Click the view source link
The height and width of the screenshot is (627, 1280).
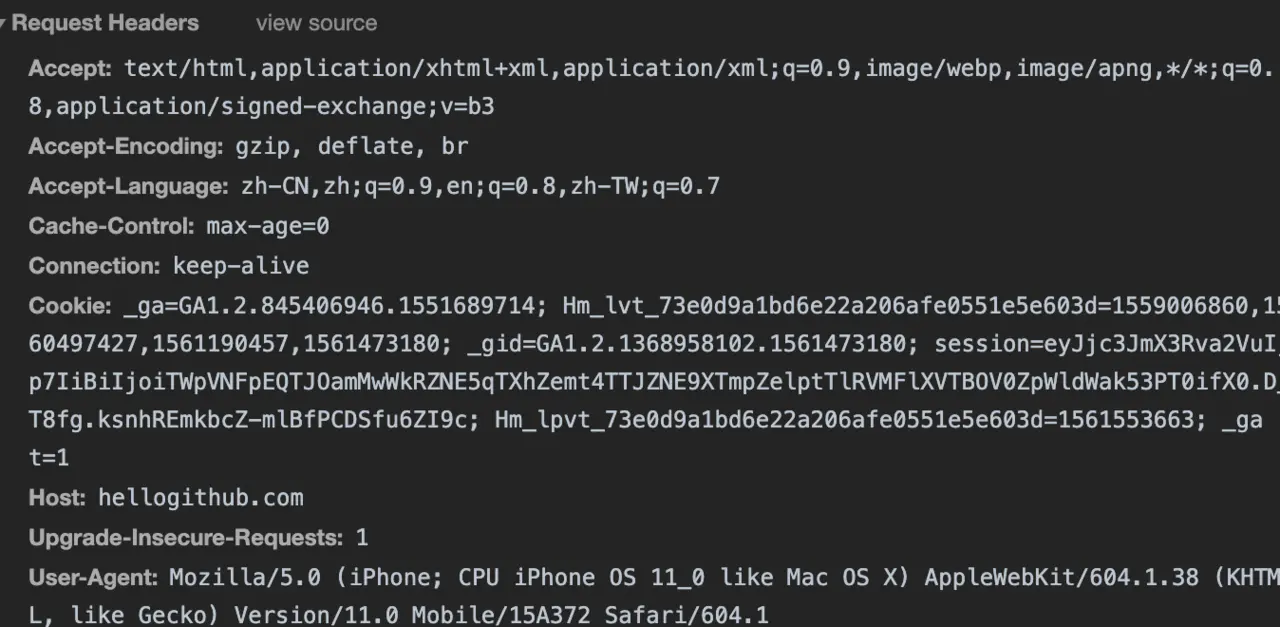click(316, 23)
